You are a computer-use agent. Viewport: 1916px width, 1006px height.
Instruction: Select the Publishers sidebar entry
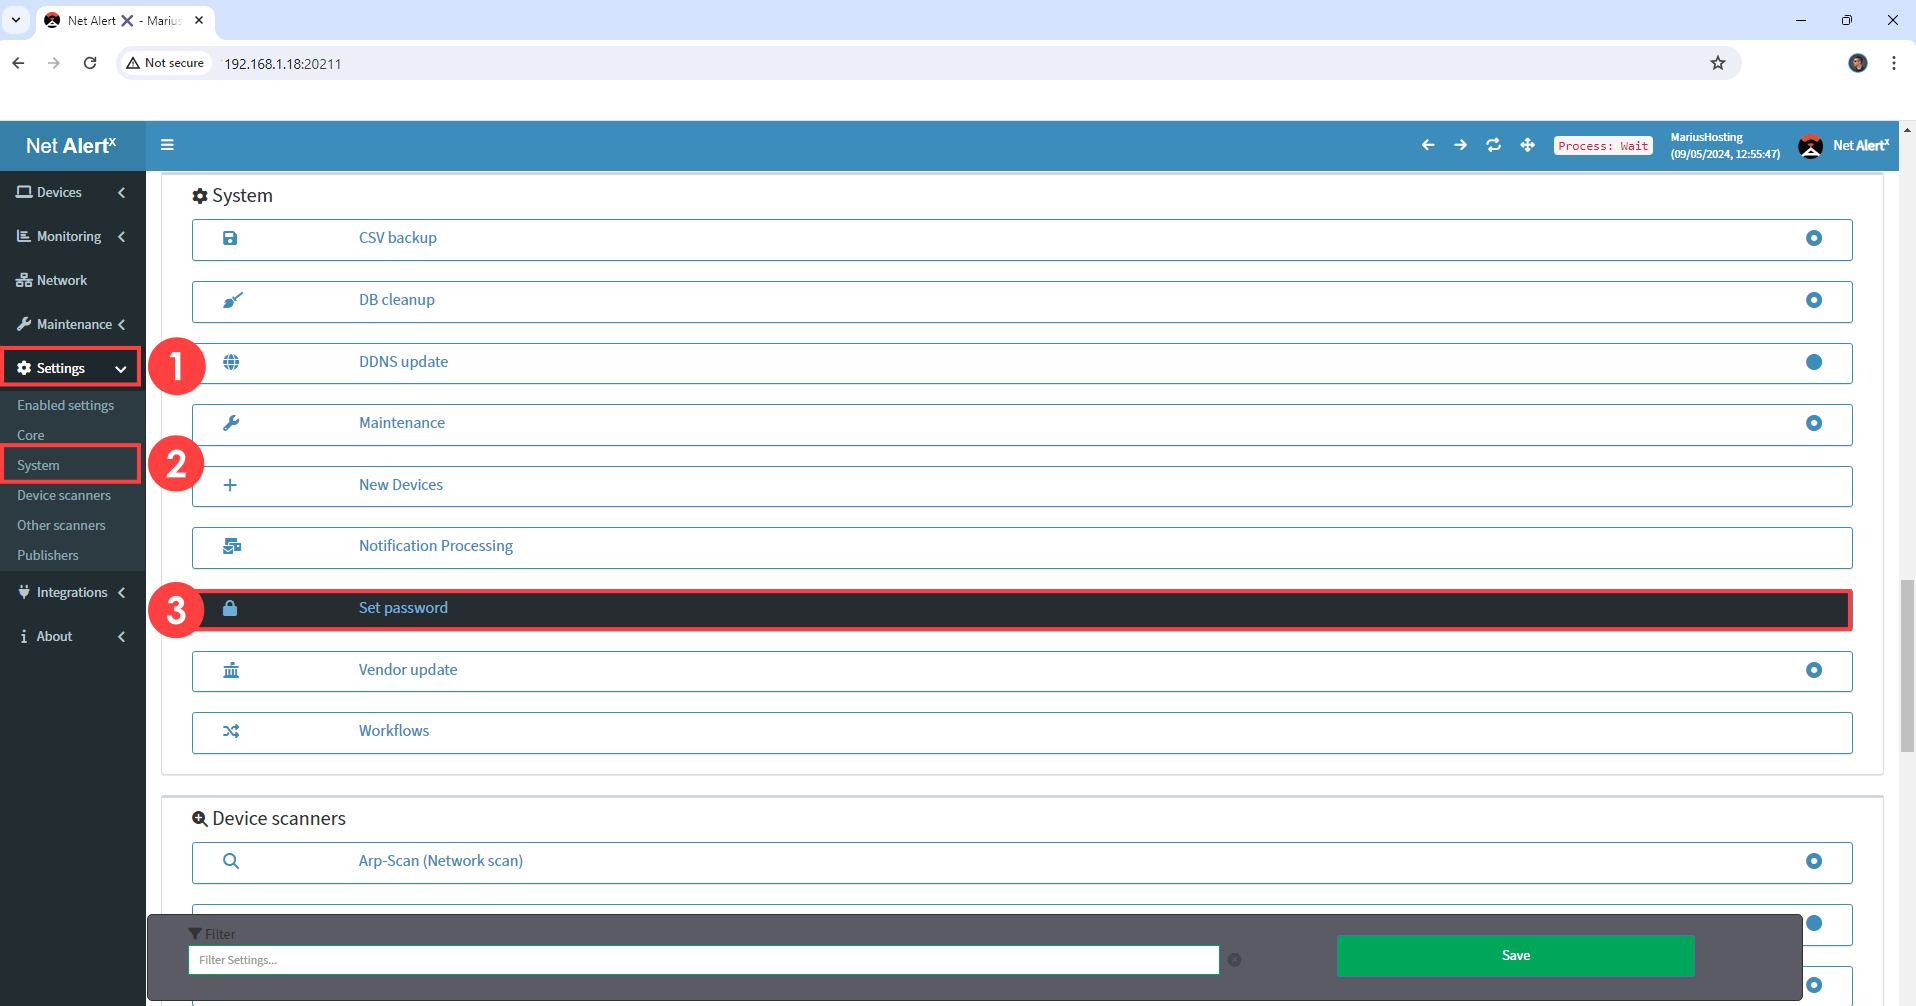(x=48, y=555)
